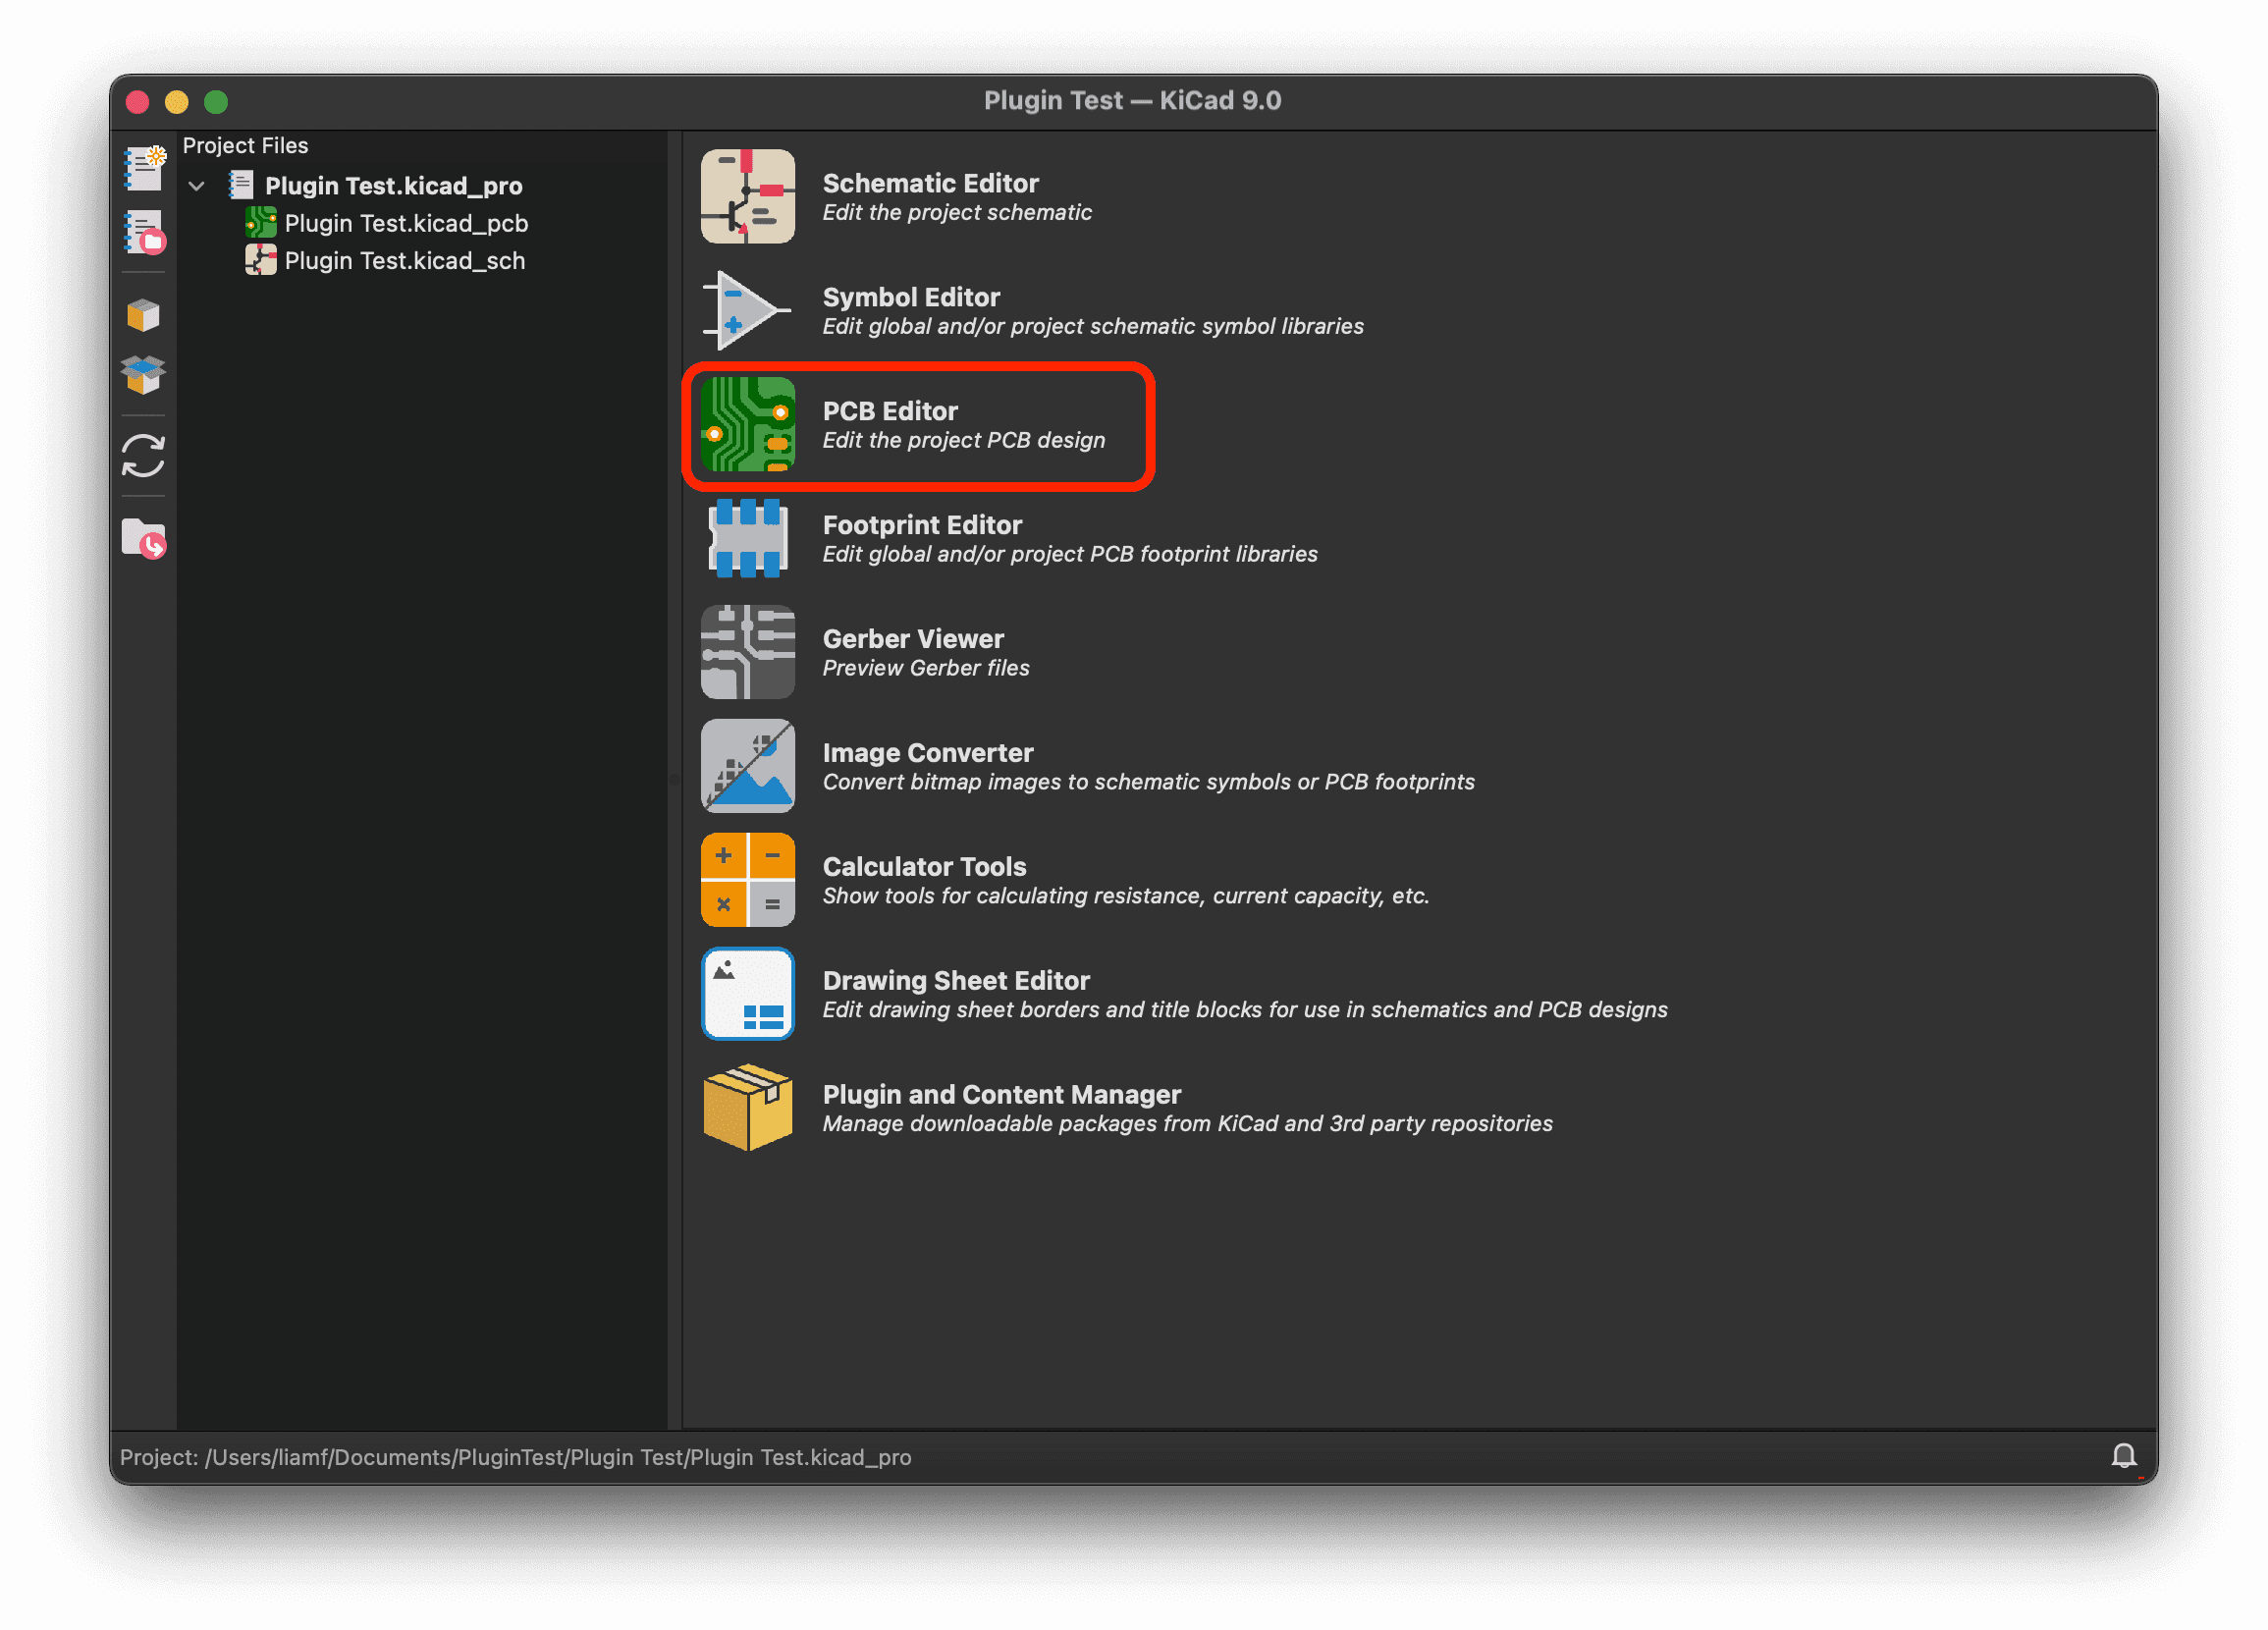Open the Plugin and Content Manager icon

747,1107
